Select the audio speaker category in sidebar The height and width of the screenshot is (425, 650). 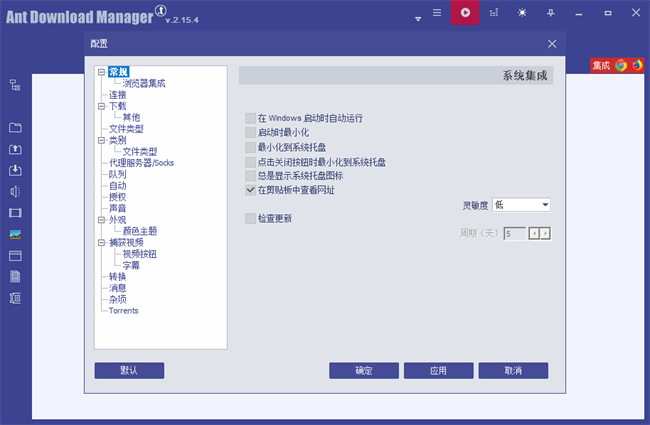(15, 191)
